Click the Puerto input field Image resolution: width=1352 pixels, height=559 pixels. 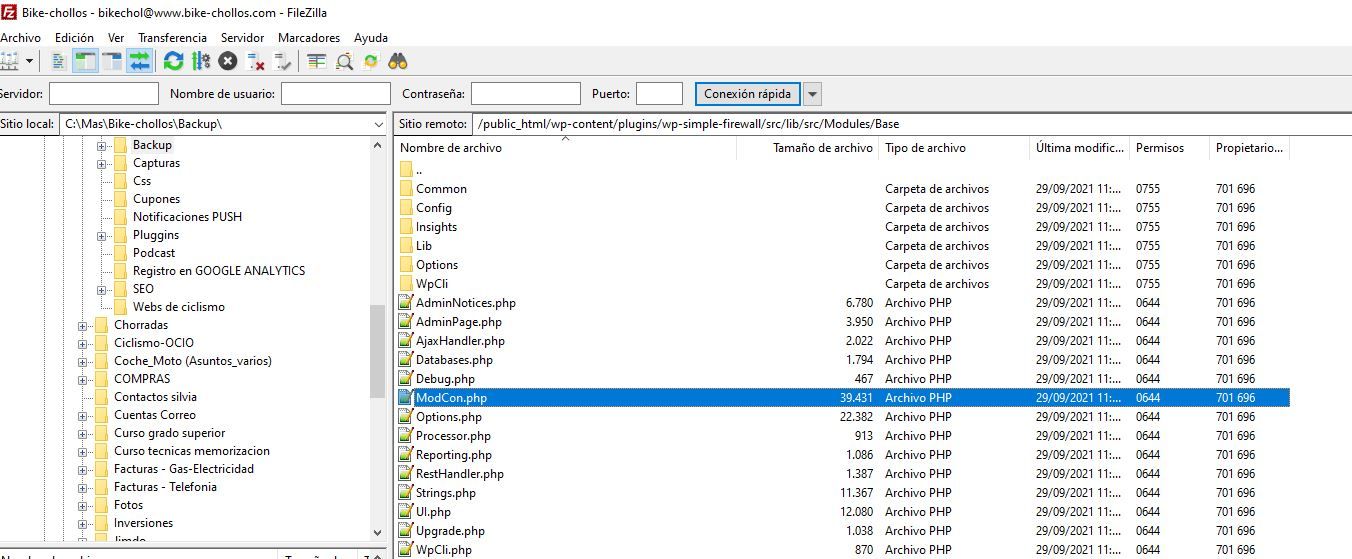pyautogui.click(x=659, y=94)
